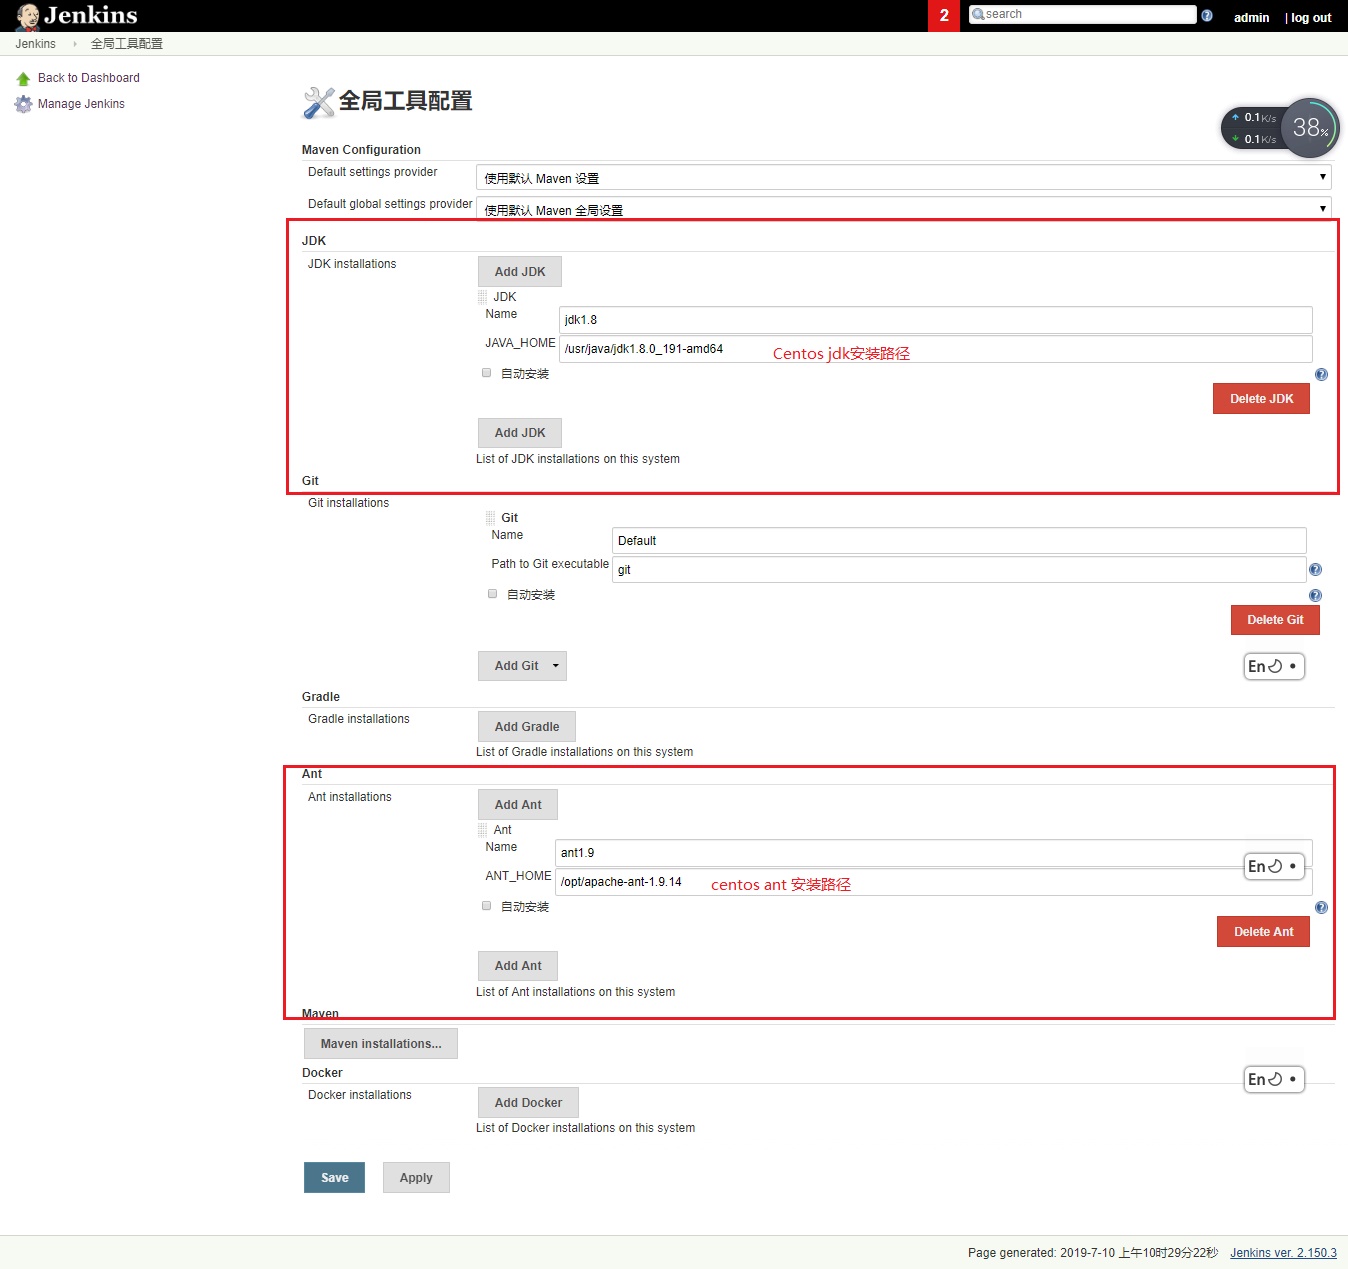Click the Apply button
Screen dimensions: 1348x1269
point(416,1178)
